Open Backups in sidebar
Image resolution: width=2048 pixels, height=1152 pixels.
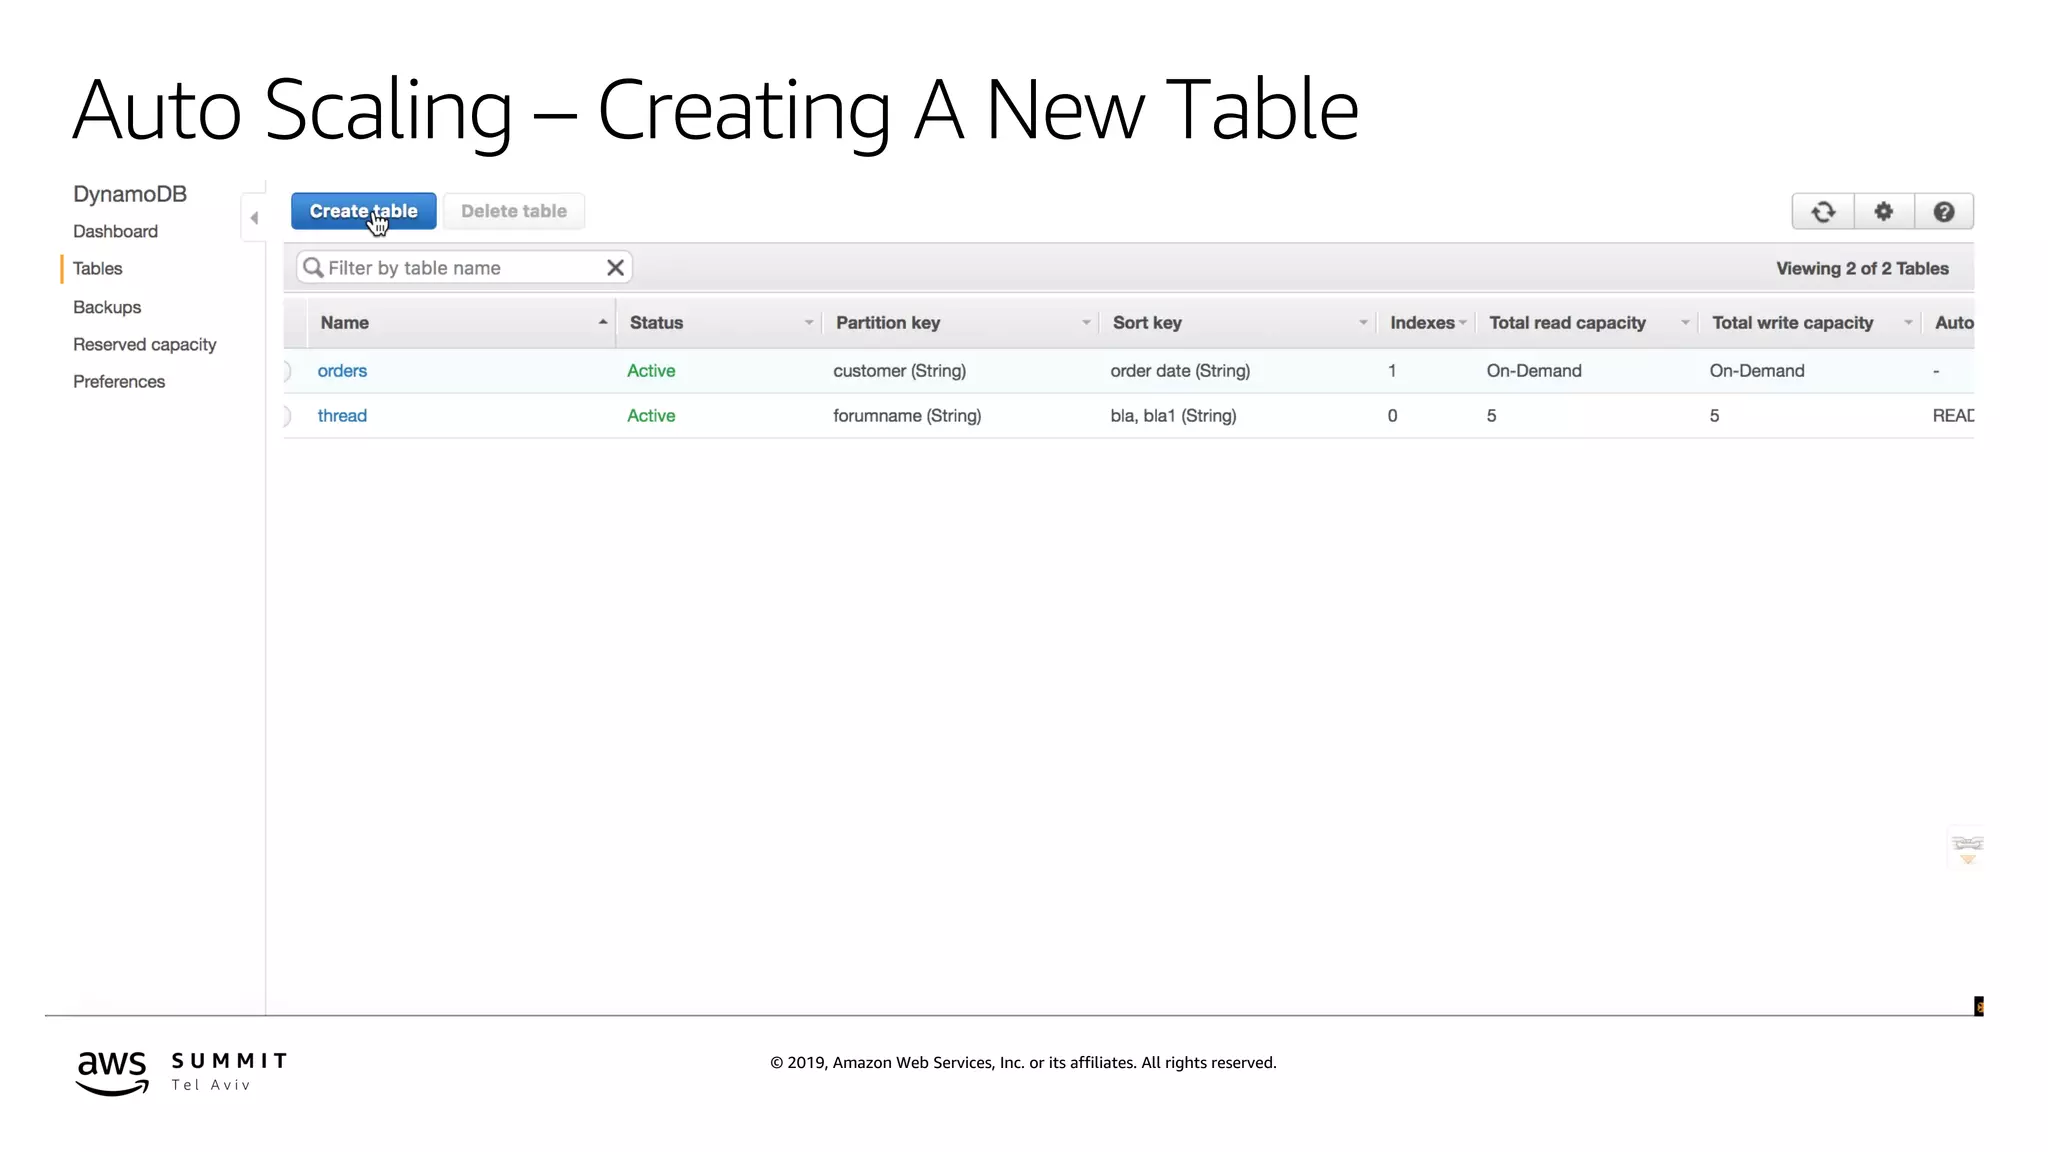107,307
